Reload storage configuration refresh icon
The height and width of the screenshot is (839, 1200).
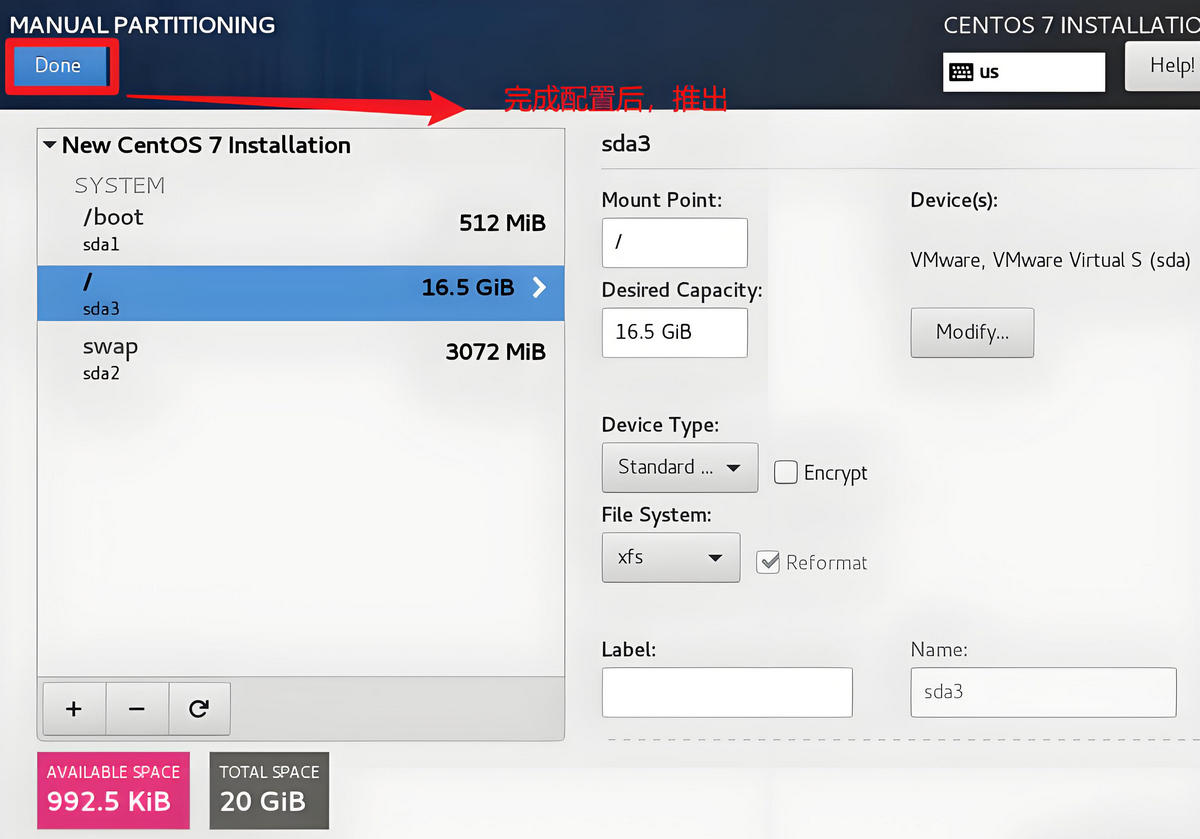click(199, 709)
